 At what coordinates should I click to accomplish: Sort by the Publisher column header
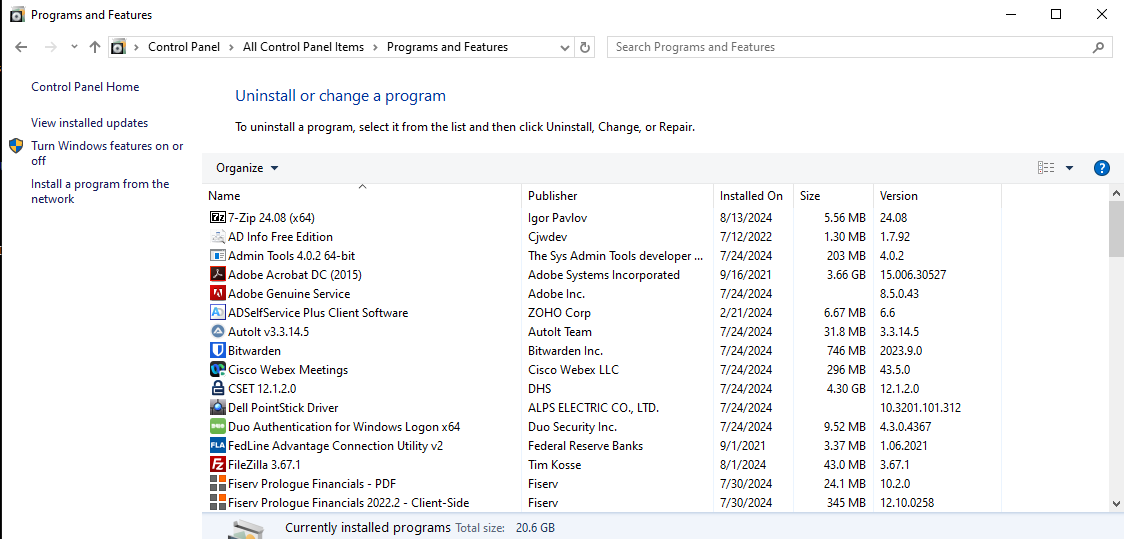click(618, 196)
